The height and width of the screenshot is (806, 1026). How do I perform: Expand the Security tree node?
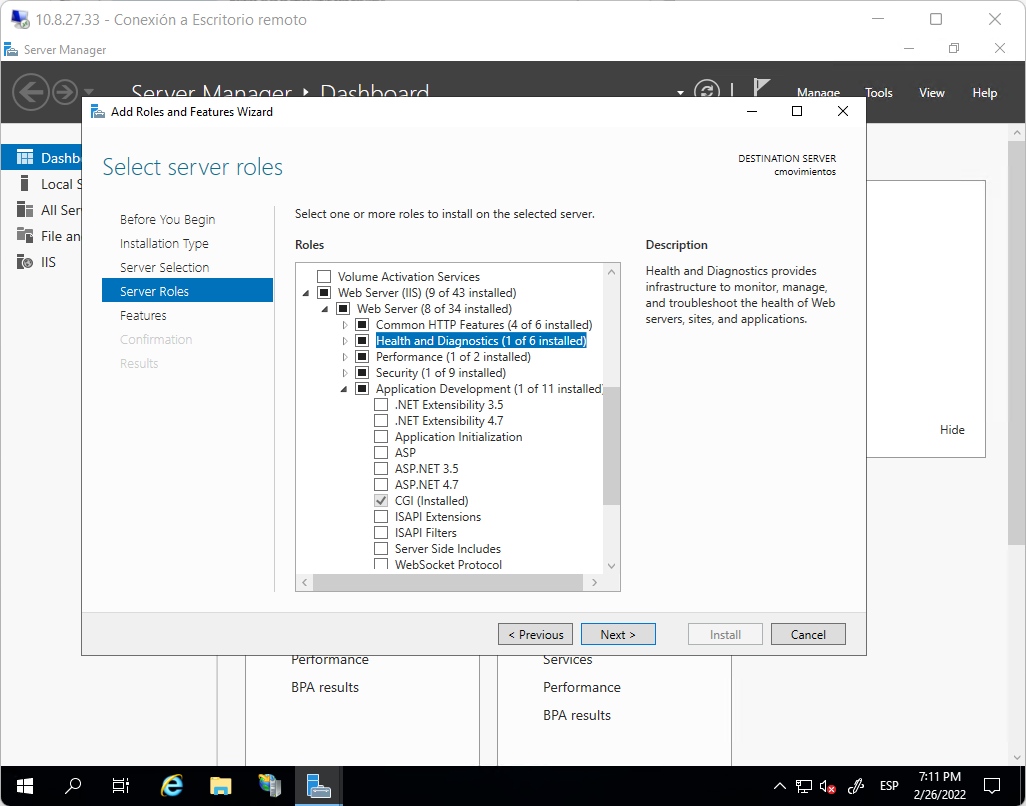pos(343,372)
